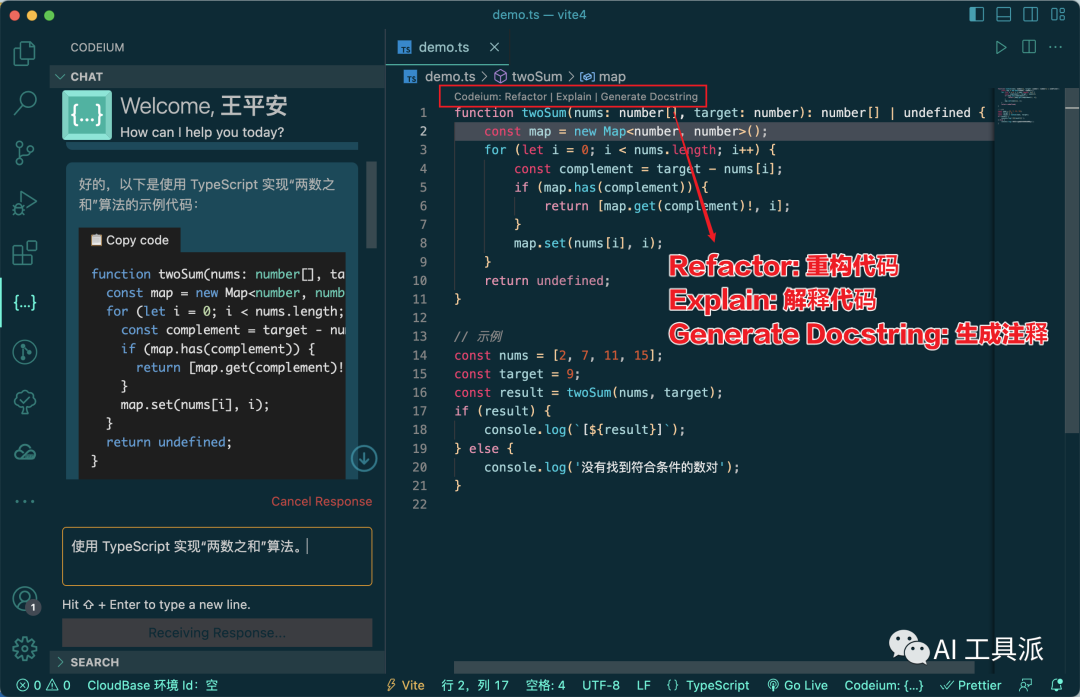Open the twoSum breadcrumb dropdown

536,76
